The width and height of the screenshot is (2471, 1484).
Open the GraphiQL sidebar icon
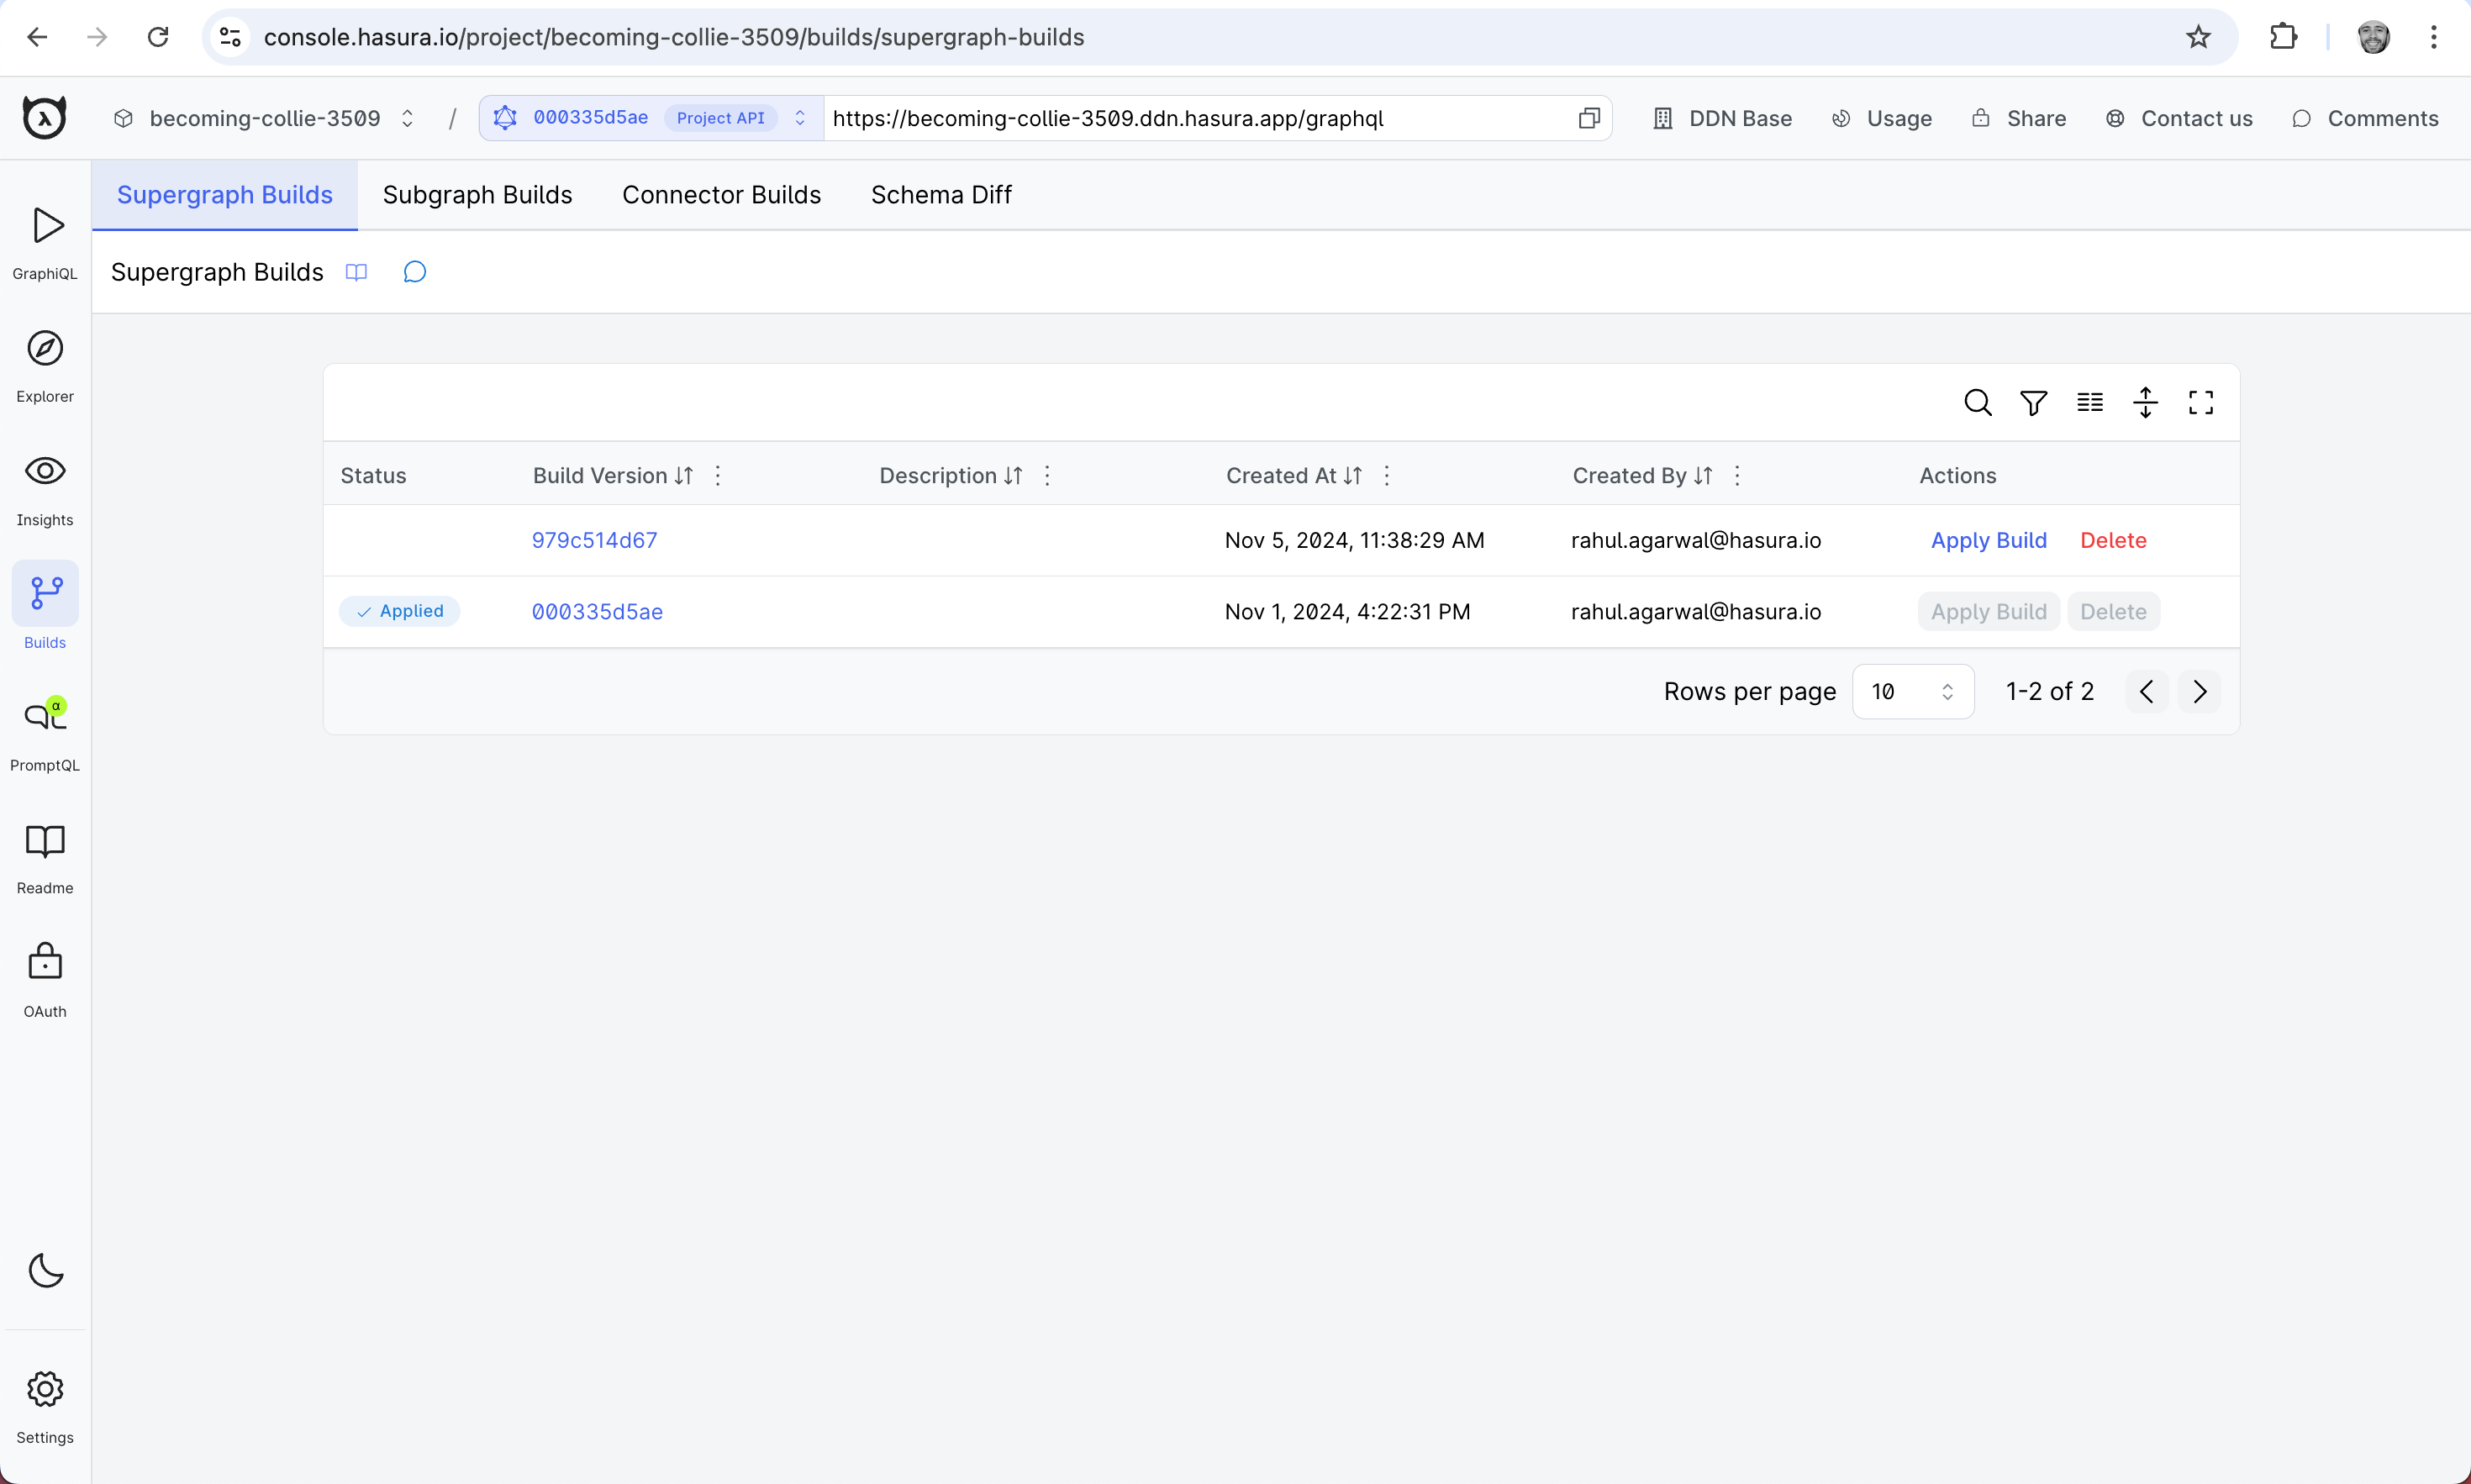(46, 227)
